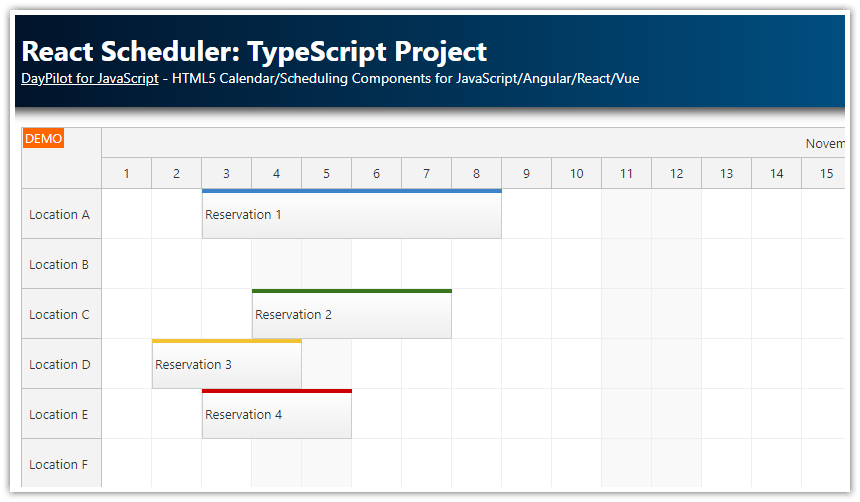860x502 pixels.
Task: Select the Reservation 2 event
Action: 351,315
